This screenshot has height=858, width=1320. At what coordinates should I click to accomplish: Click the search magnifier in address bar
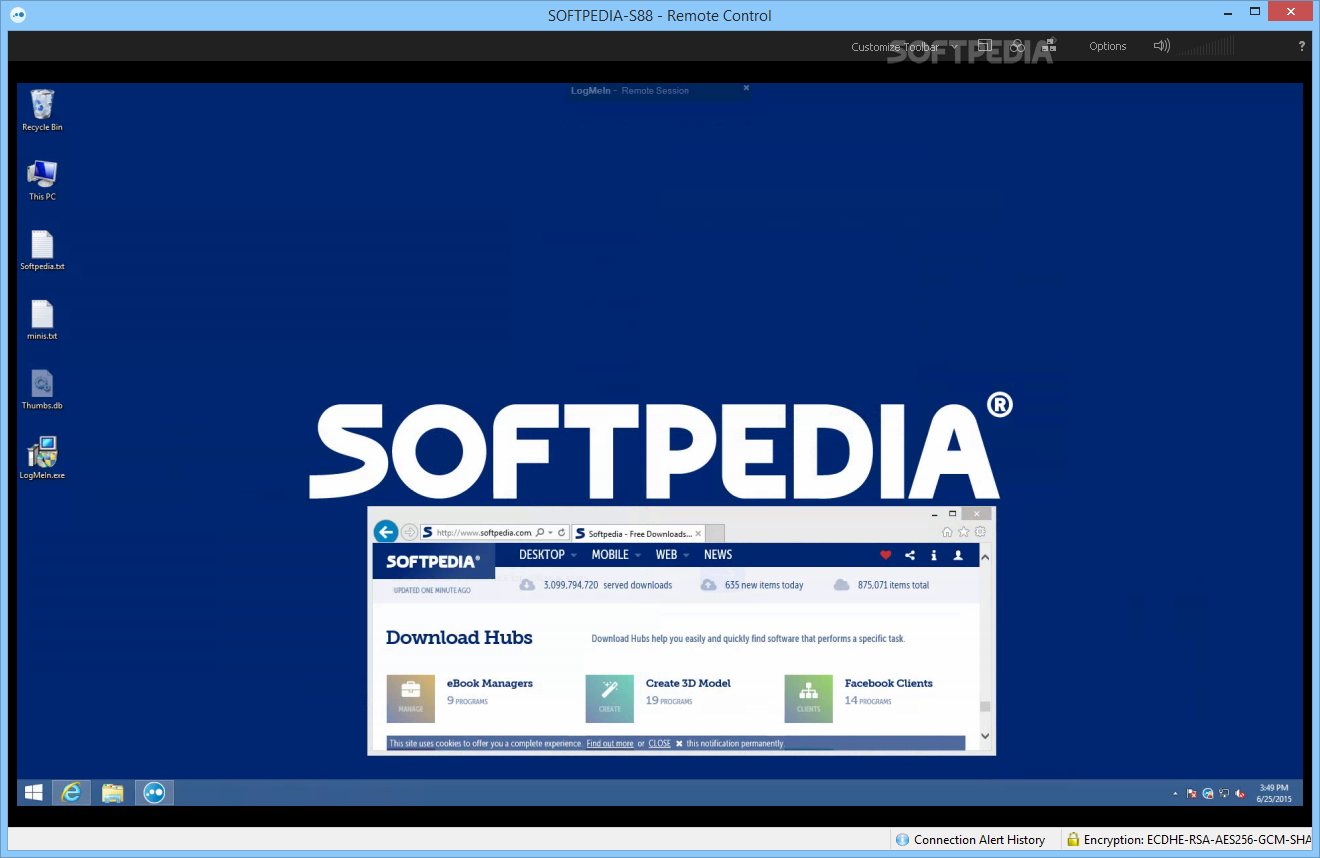coord(540,533)
